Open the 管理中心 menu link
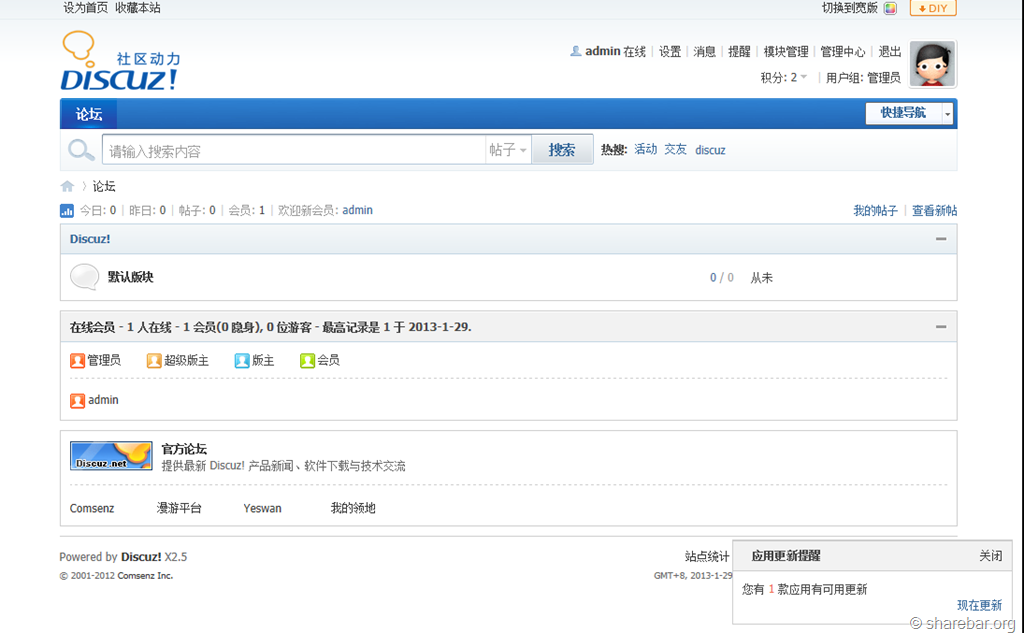1024x633 pixels. tap(842, 51)
